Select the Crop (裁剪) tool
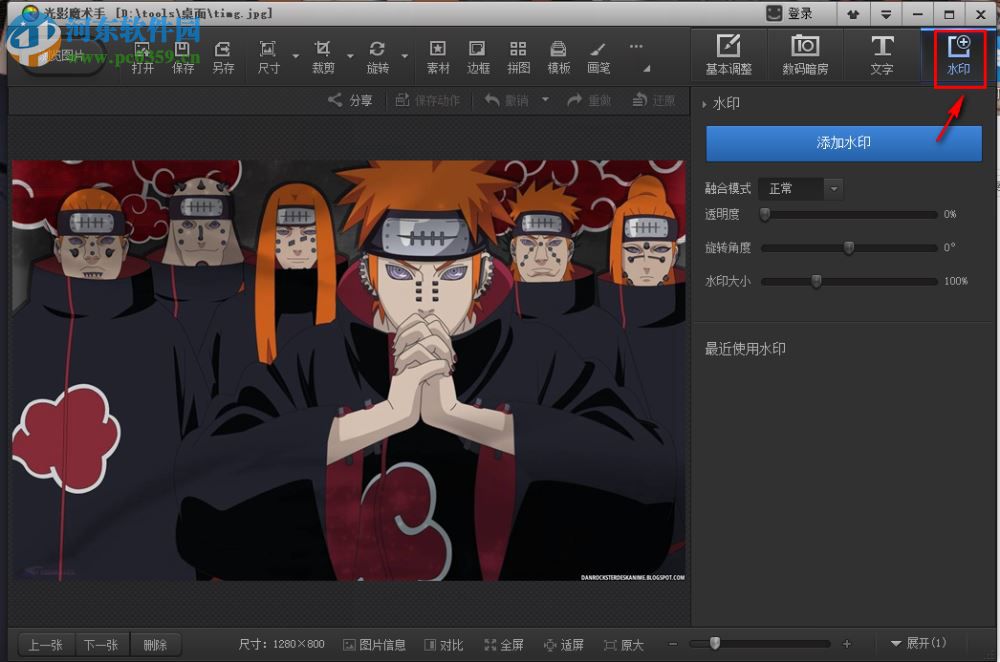Screen dimensions: 1000x662 click(322, 57)
